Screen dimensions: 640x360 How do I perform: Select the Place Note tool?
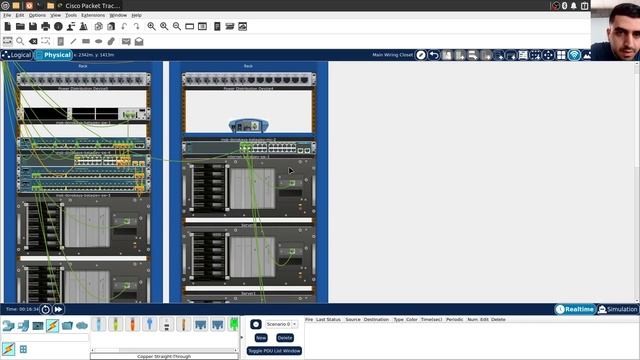click(x=60, y=41)
